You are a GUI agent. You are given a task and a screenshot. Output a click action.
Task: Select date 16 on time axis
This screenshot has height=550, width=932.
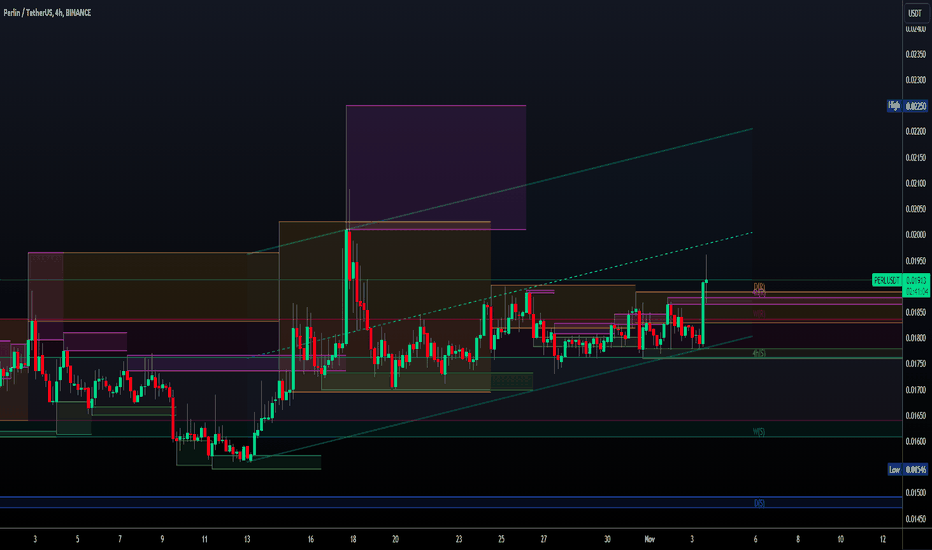pyautogui.click(x=310, y=539)
